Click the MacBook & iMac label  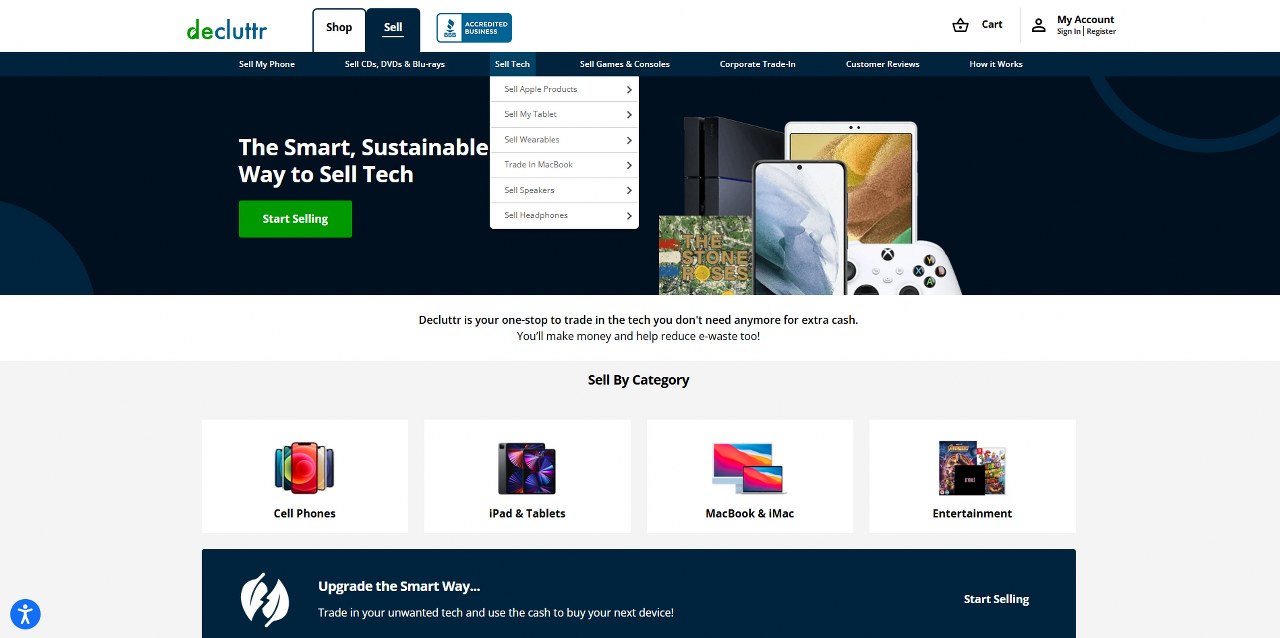pos(750,514)
